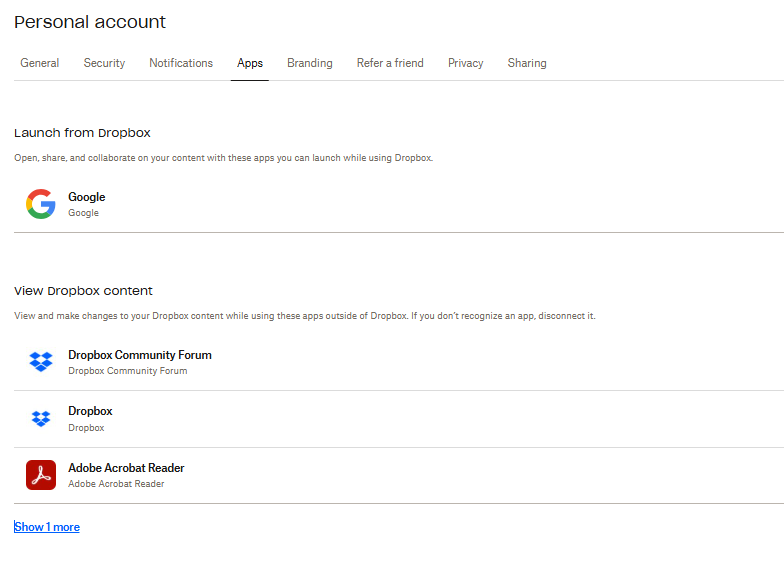This screenshot has height=561, width=784.
Task: Expand list with Show 1 more
Action: click(x=47, y=527)
